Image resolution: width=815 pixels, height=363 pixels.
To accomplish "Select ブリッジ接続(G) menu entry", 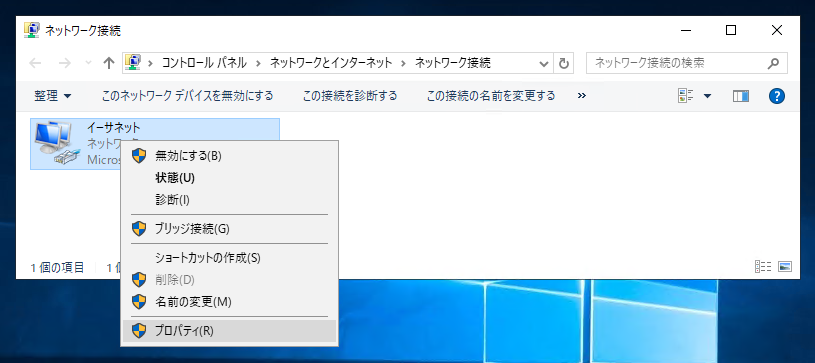I will (x=229, y=228).
